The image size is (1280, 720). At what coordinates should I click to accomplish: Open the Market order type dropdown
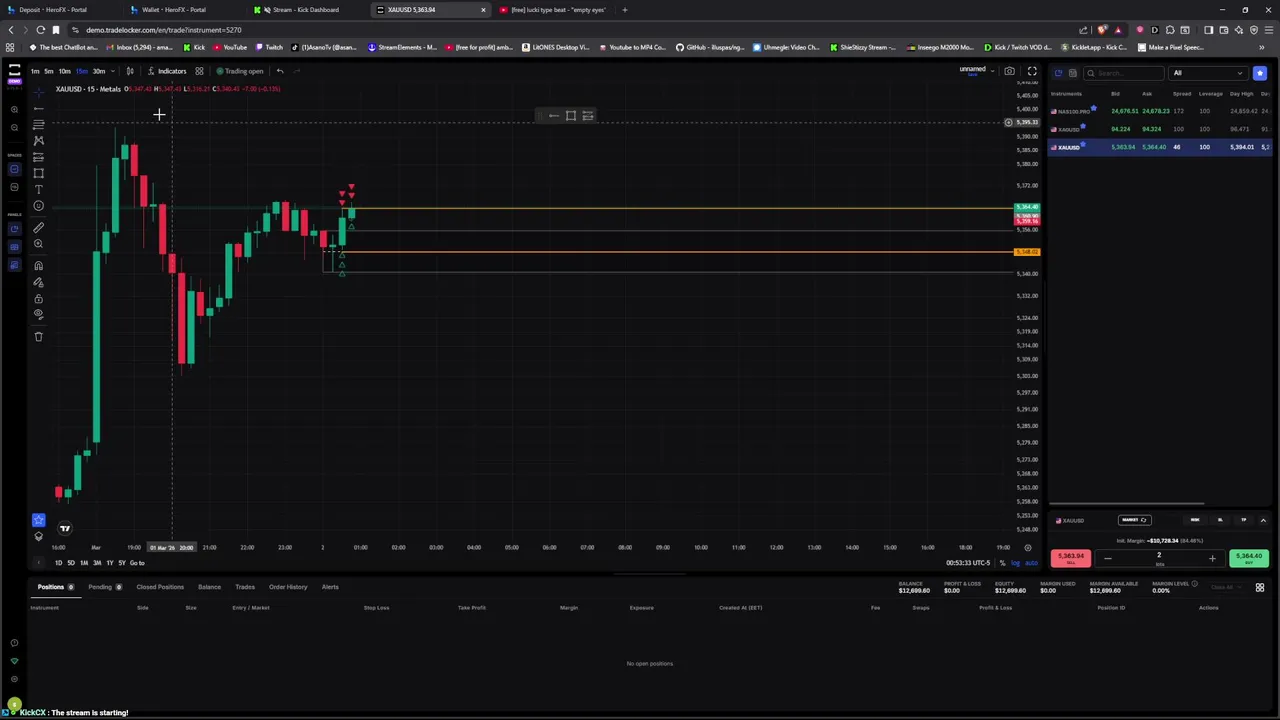pos(1135,520)
